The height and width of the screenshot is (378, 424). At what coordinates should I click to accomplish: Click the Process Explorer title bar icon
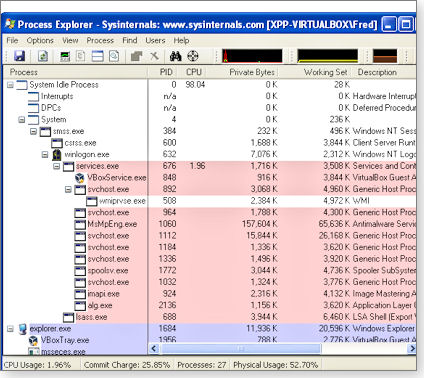point(10,24)
